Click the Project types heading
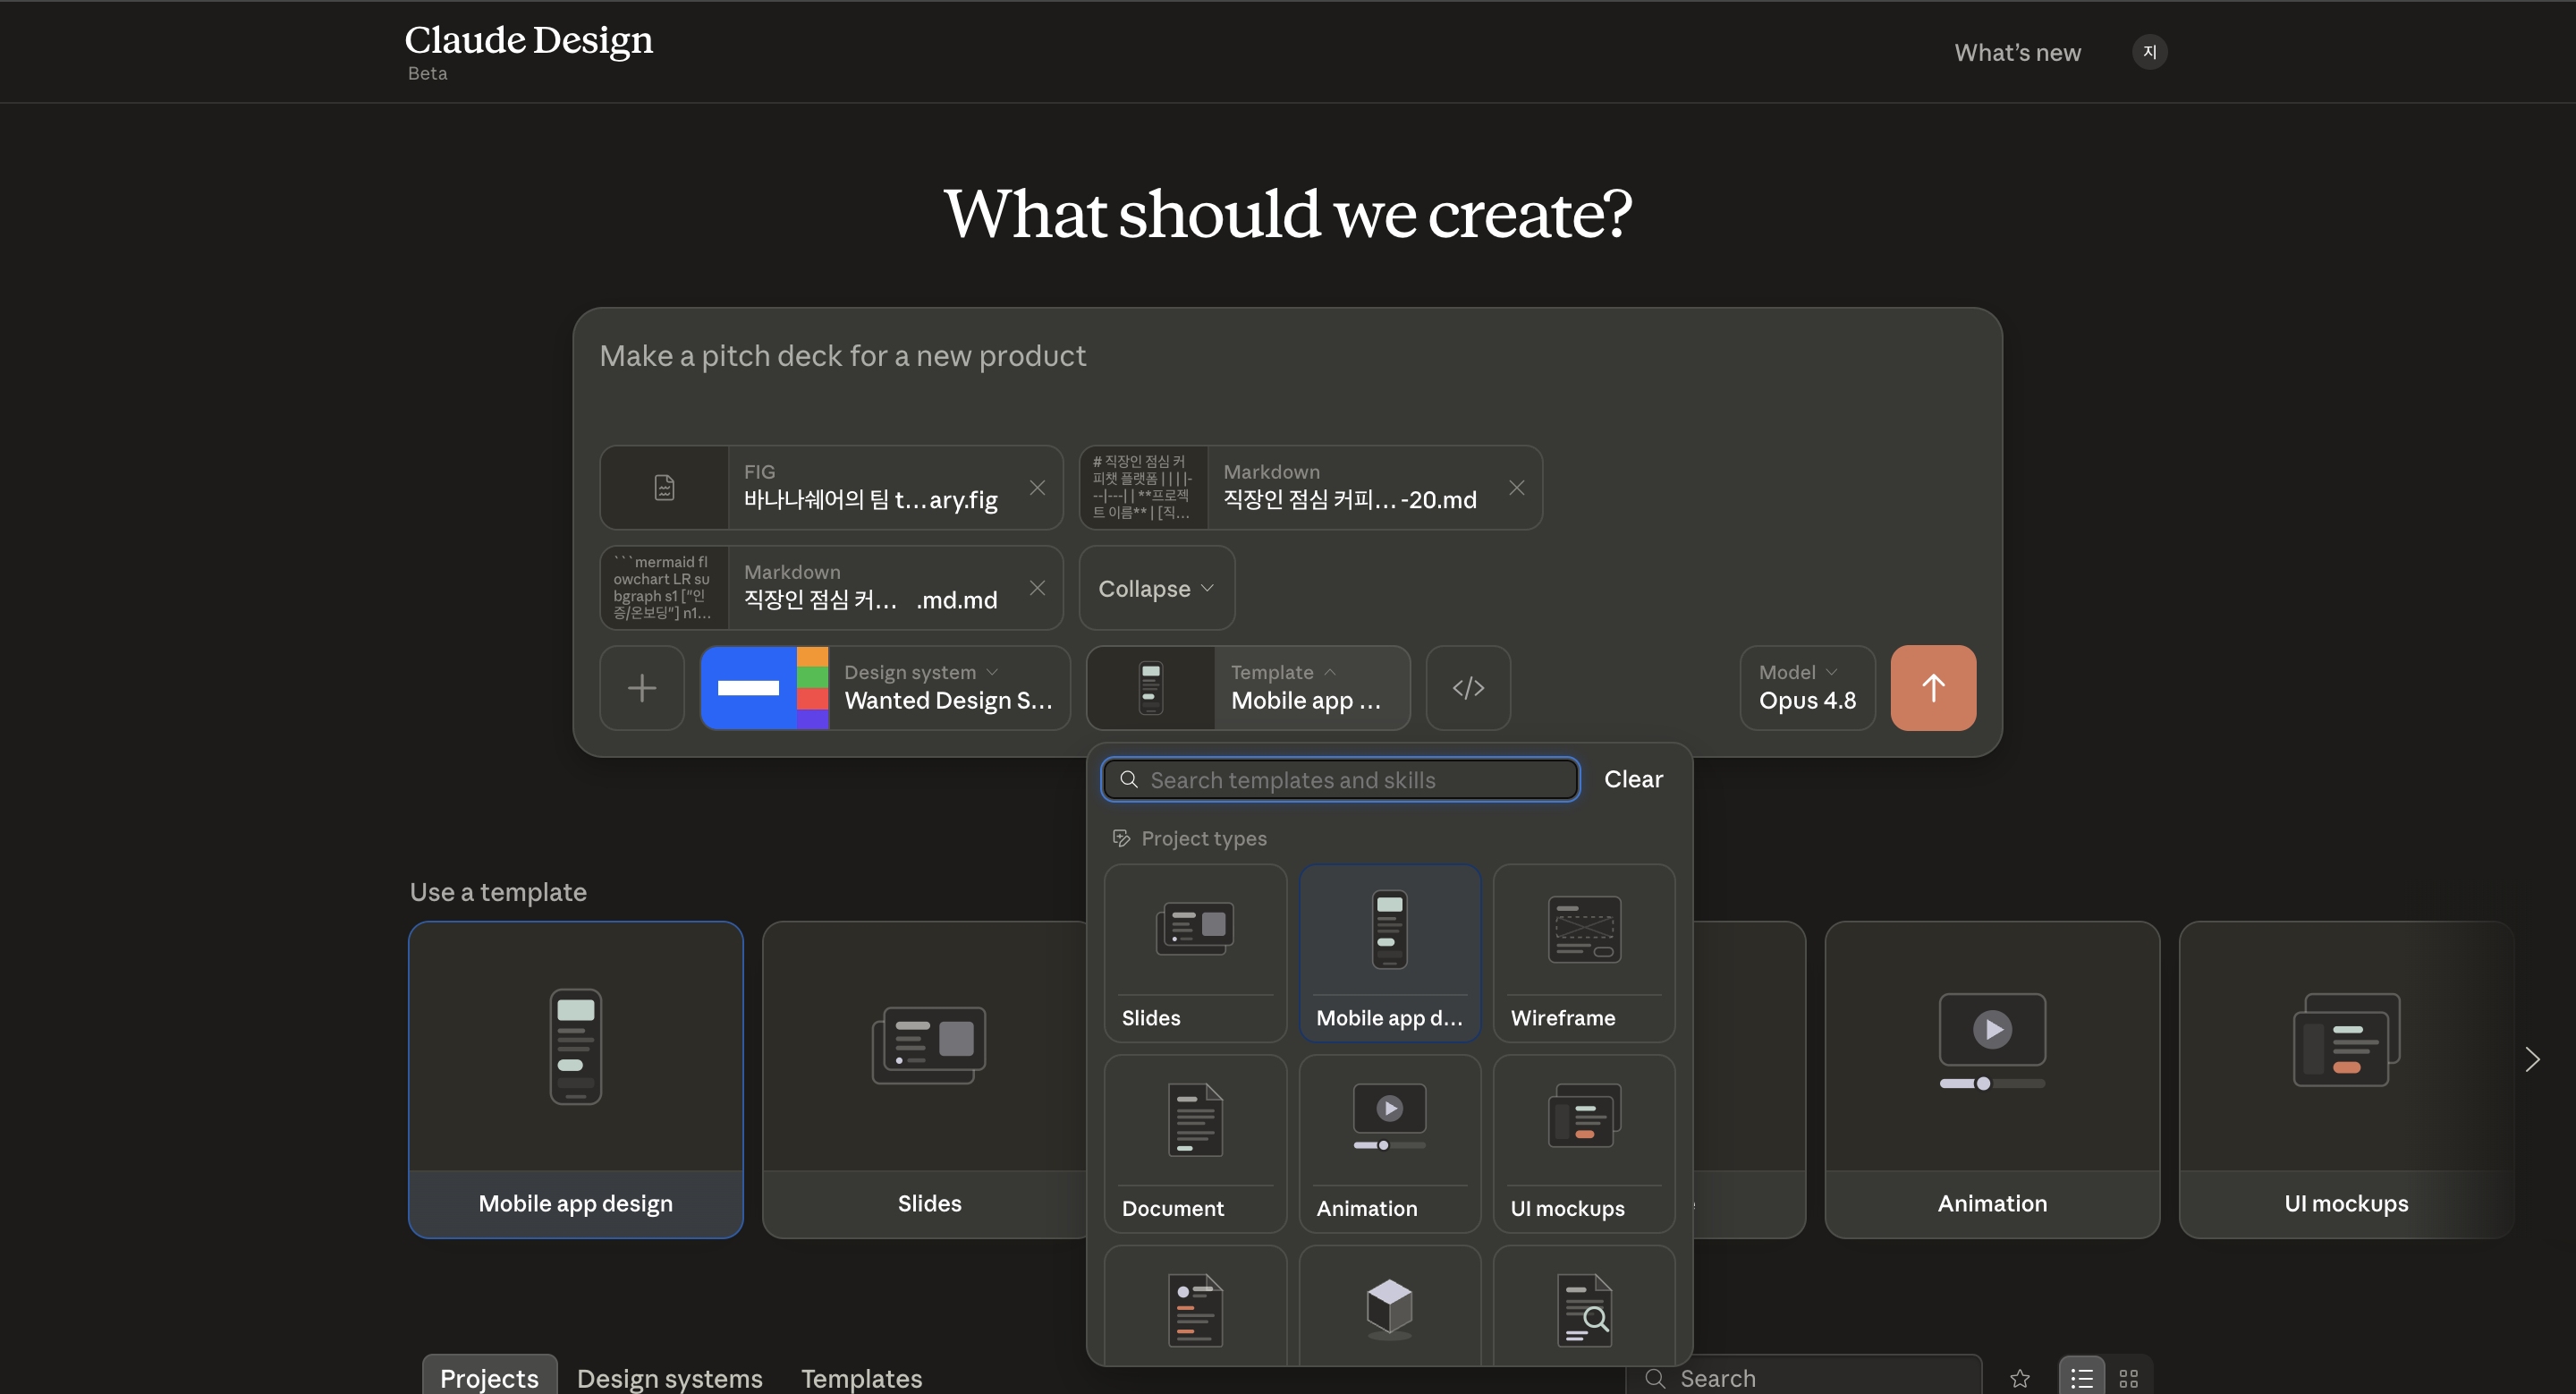The height and width of the screenshot is (1394, 2576). (1203, 838)
